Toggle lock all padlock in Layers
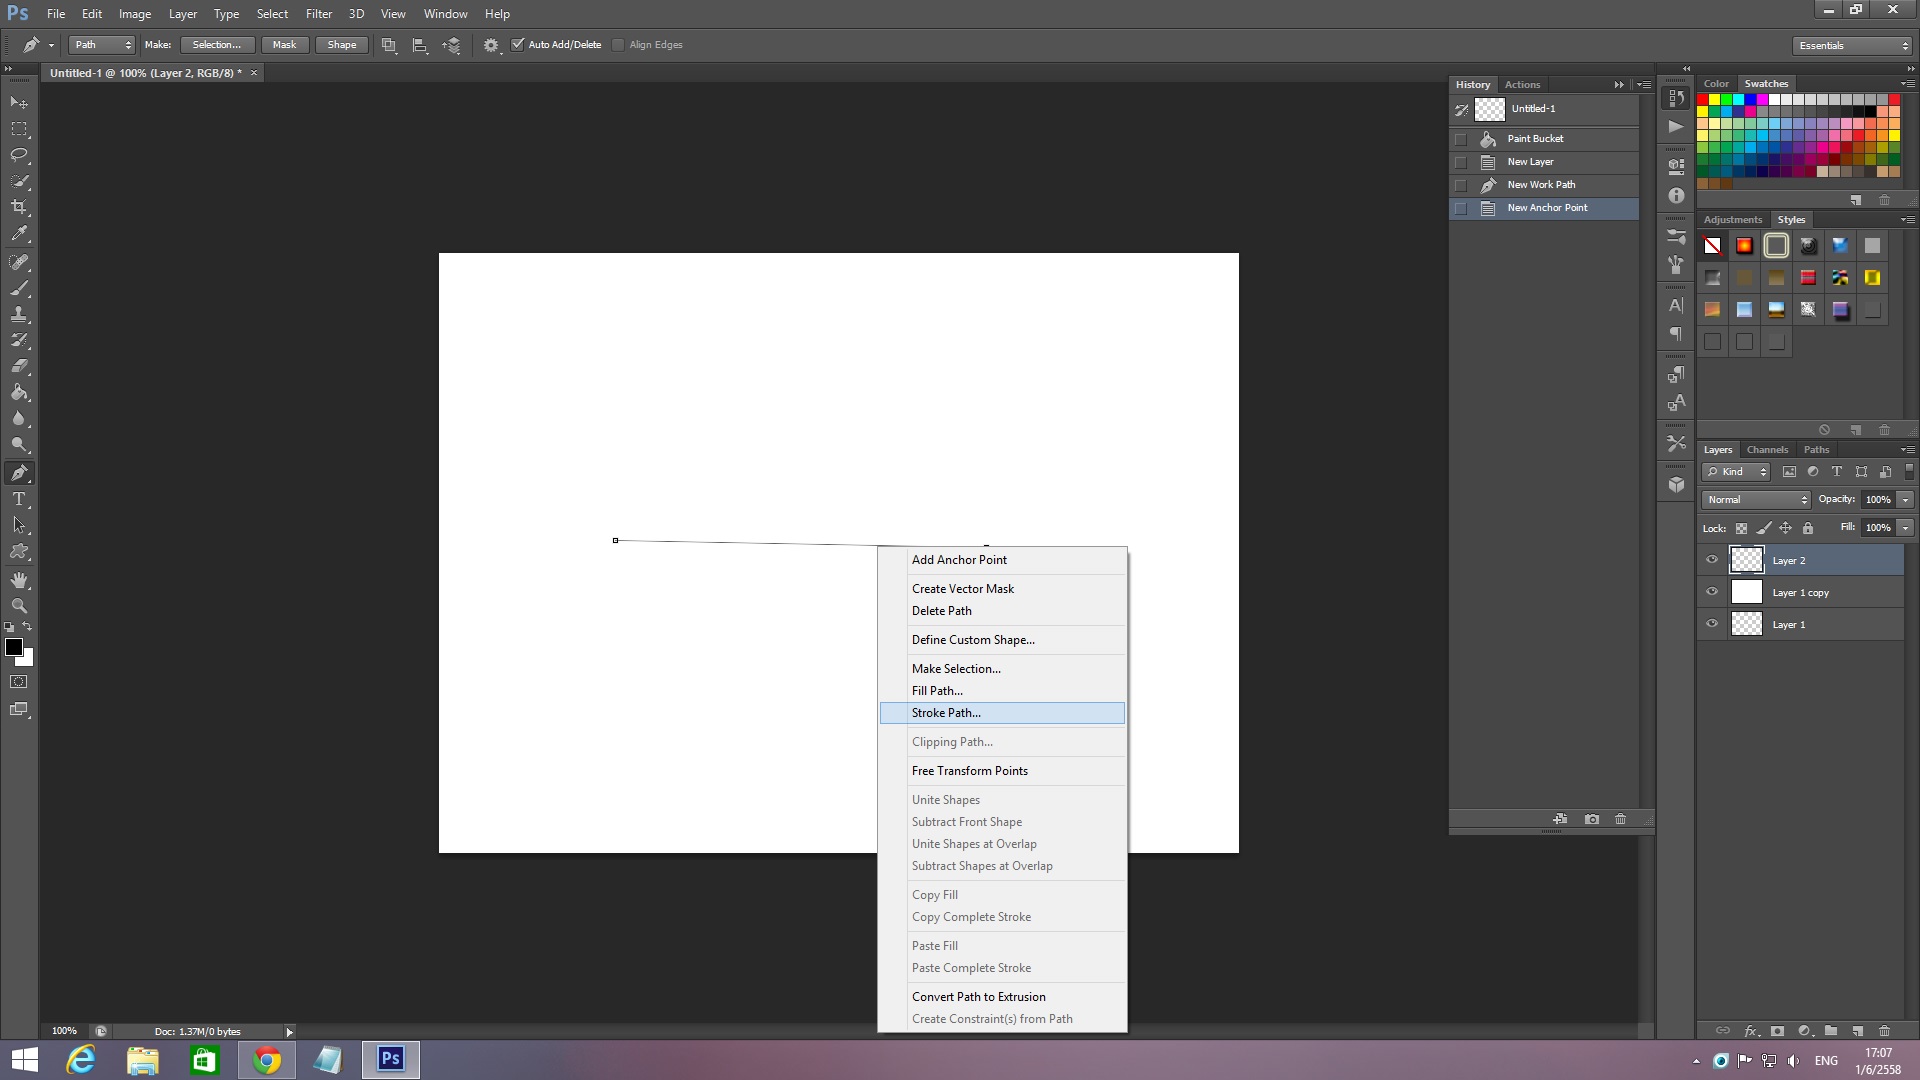Screen dimensions: 1920x1080 click(x=1808, y=528)
